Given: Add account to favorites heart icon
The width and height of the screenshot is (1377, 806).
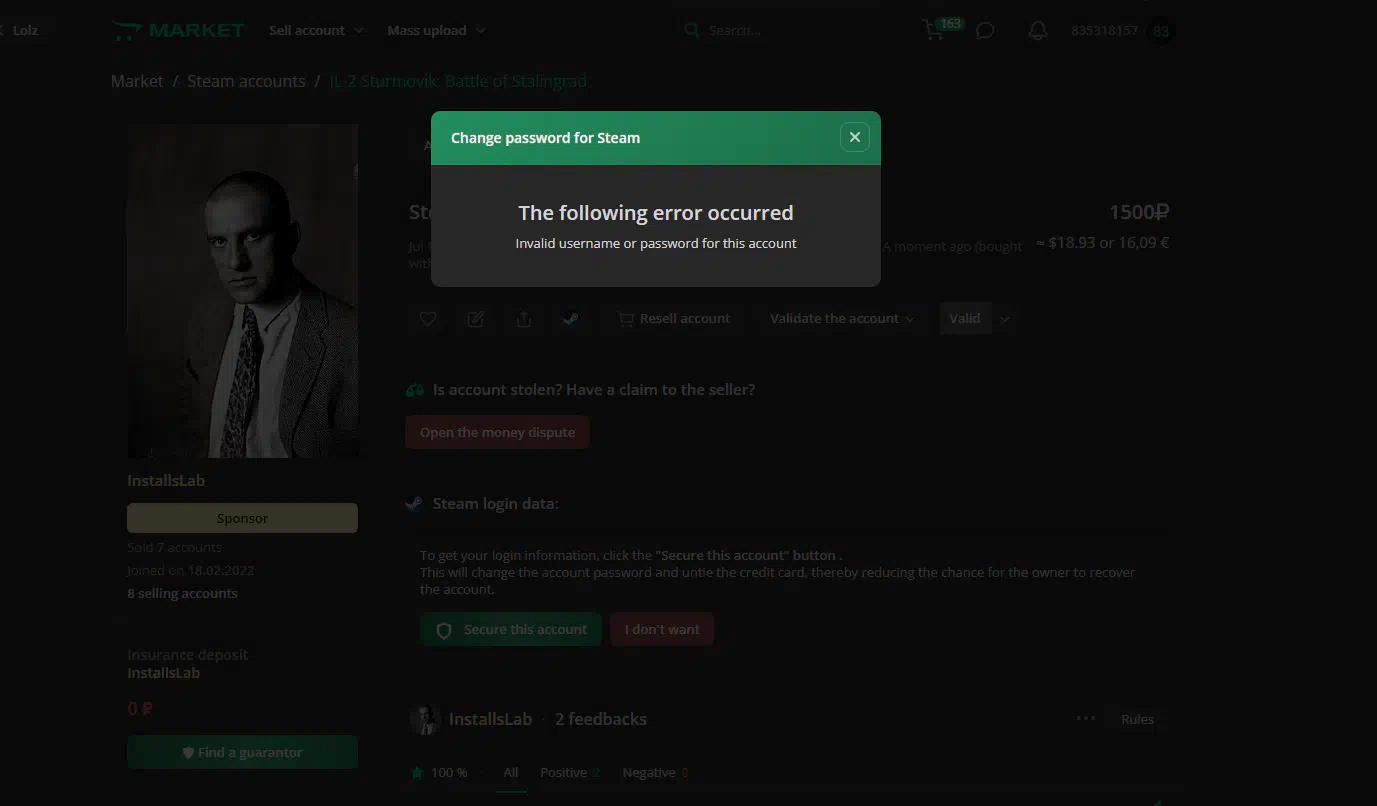Looking at the screenshot, I should click(x=428, y=319).
